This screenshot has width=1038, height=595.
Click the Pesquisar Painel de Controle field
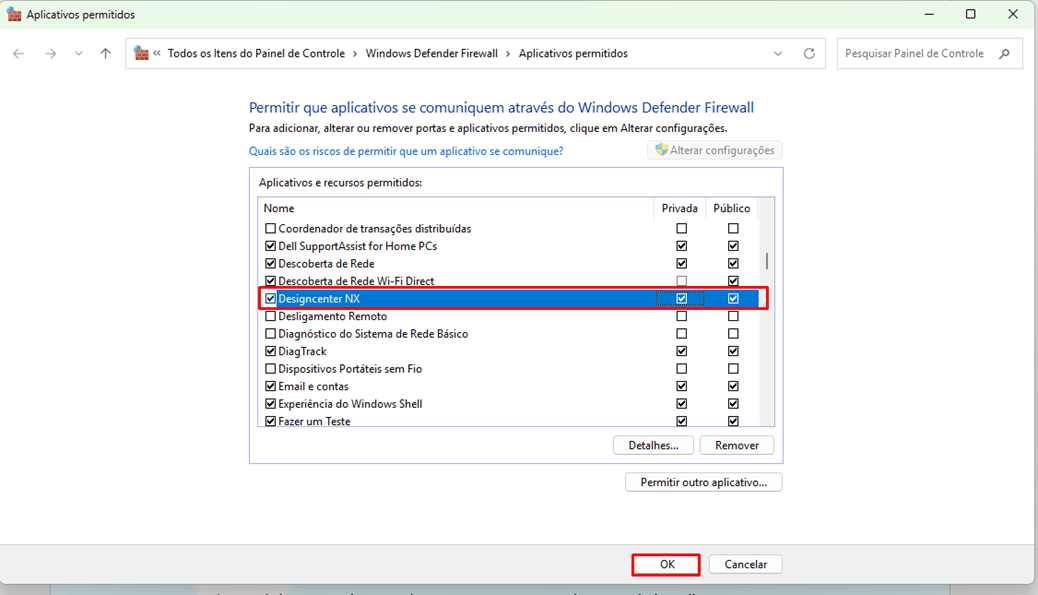[x=915, y=54]
